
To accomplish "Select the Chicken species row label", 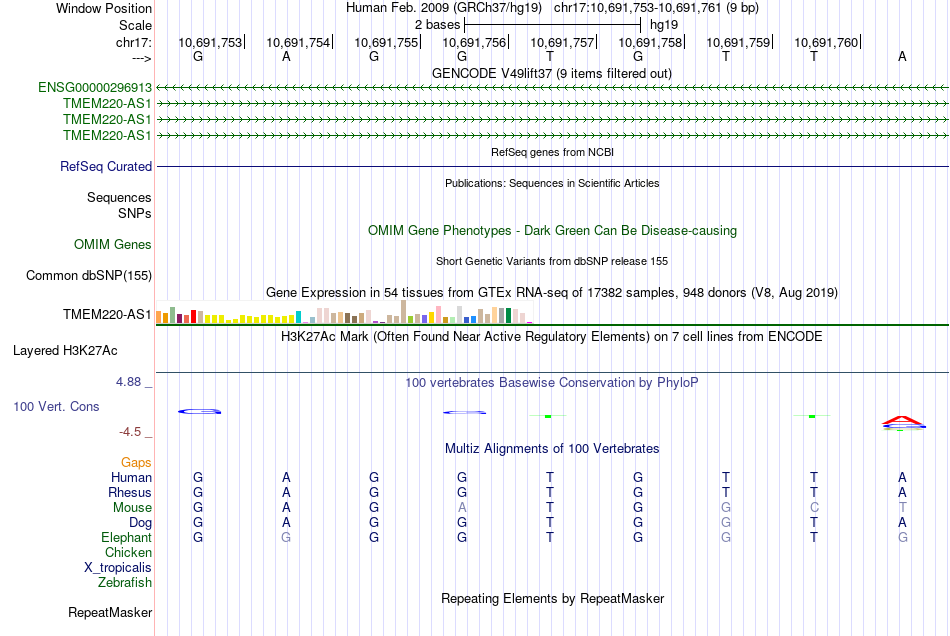I will [x=128, y=552].
